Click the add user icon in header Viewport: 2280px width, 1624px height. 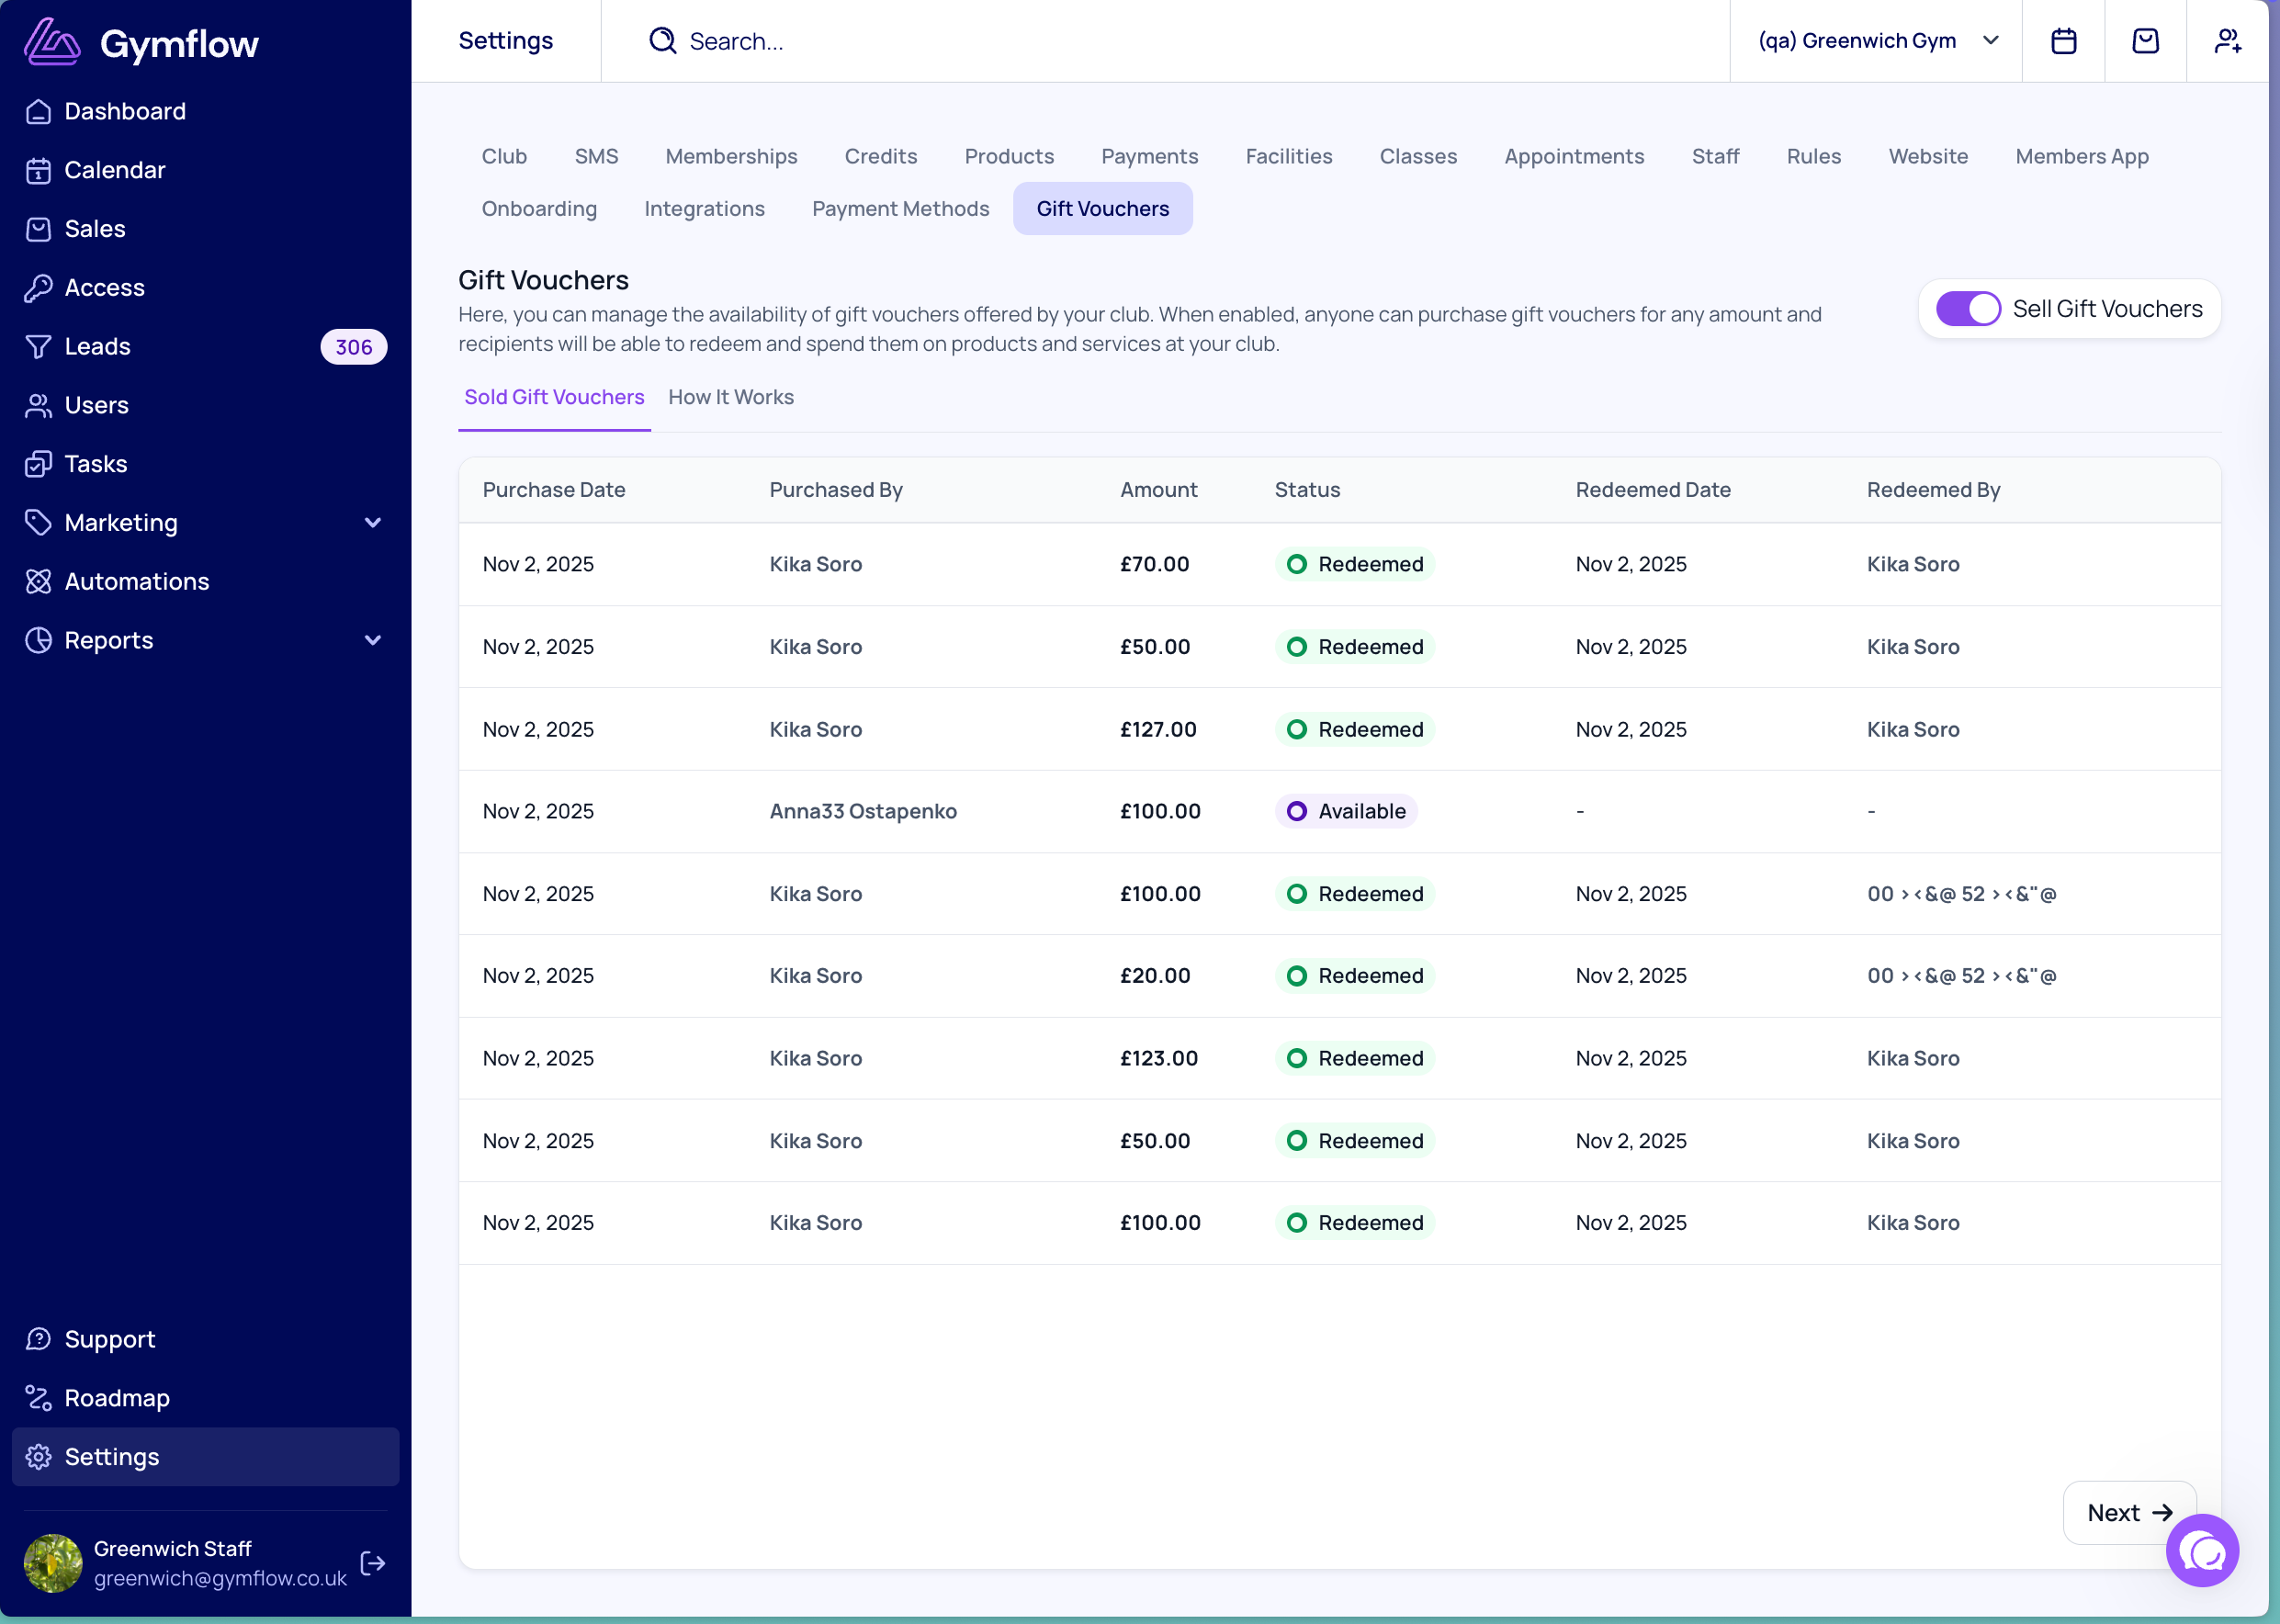2227,41
